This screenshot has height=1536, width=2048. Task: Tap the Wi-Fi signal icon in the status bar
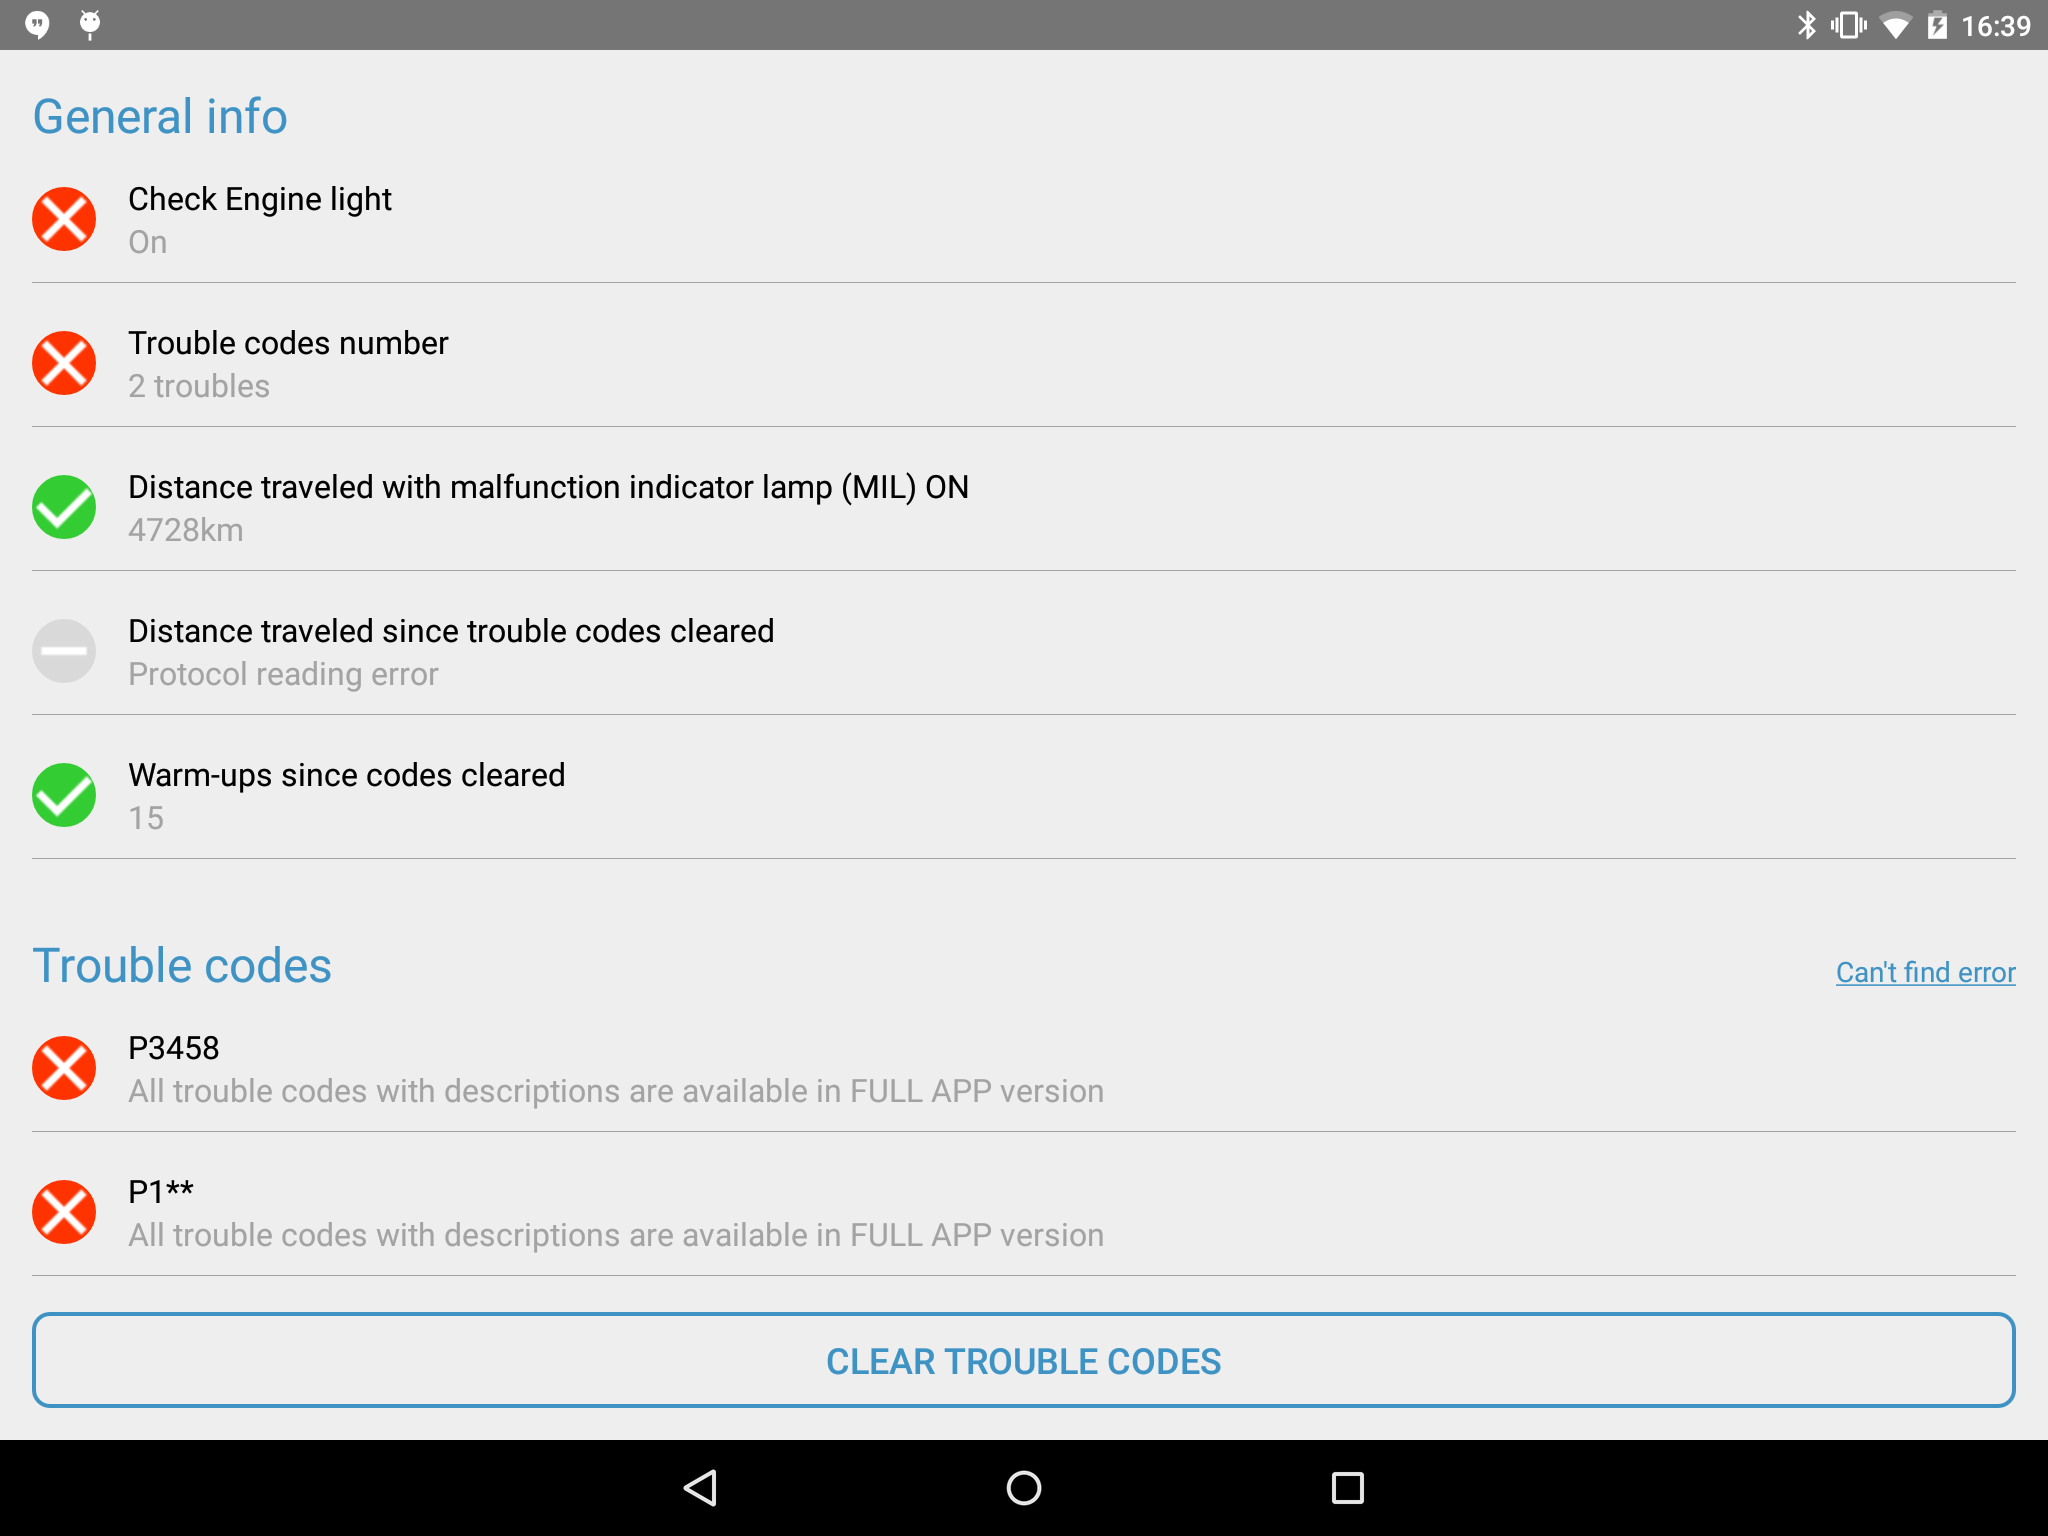click(1895, 25)
